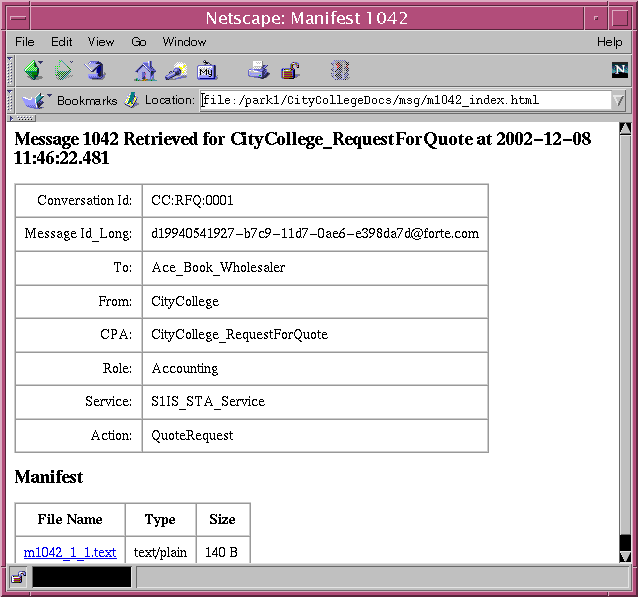Collapse the location toolbar handle
The height and width of the screenshot is (597, 638).
click(10, 100)
